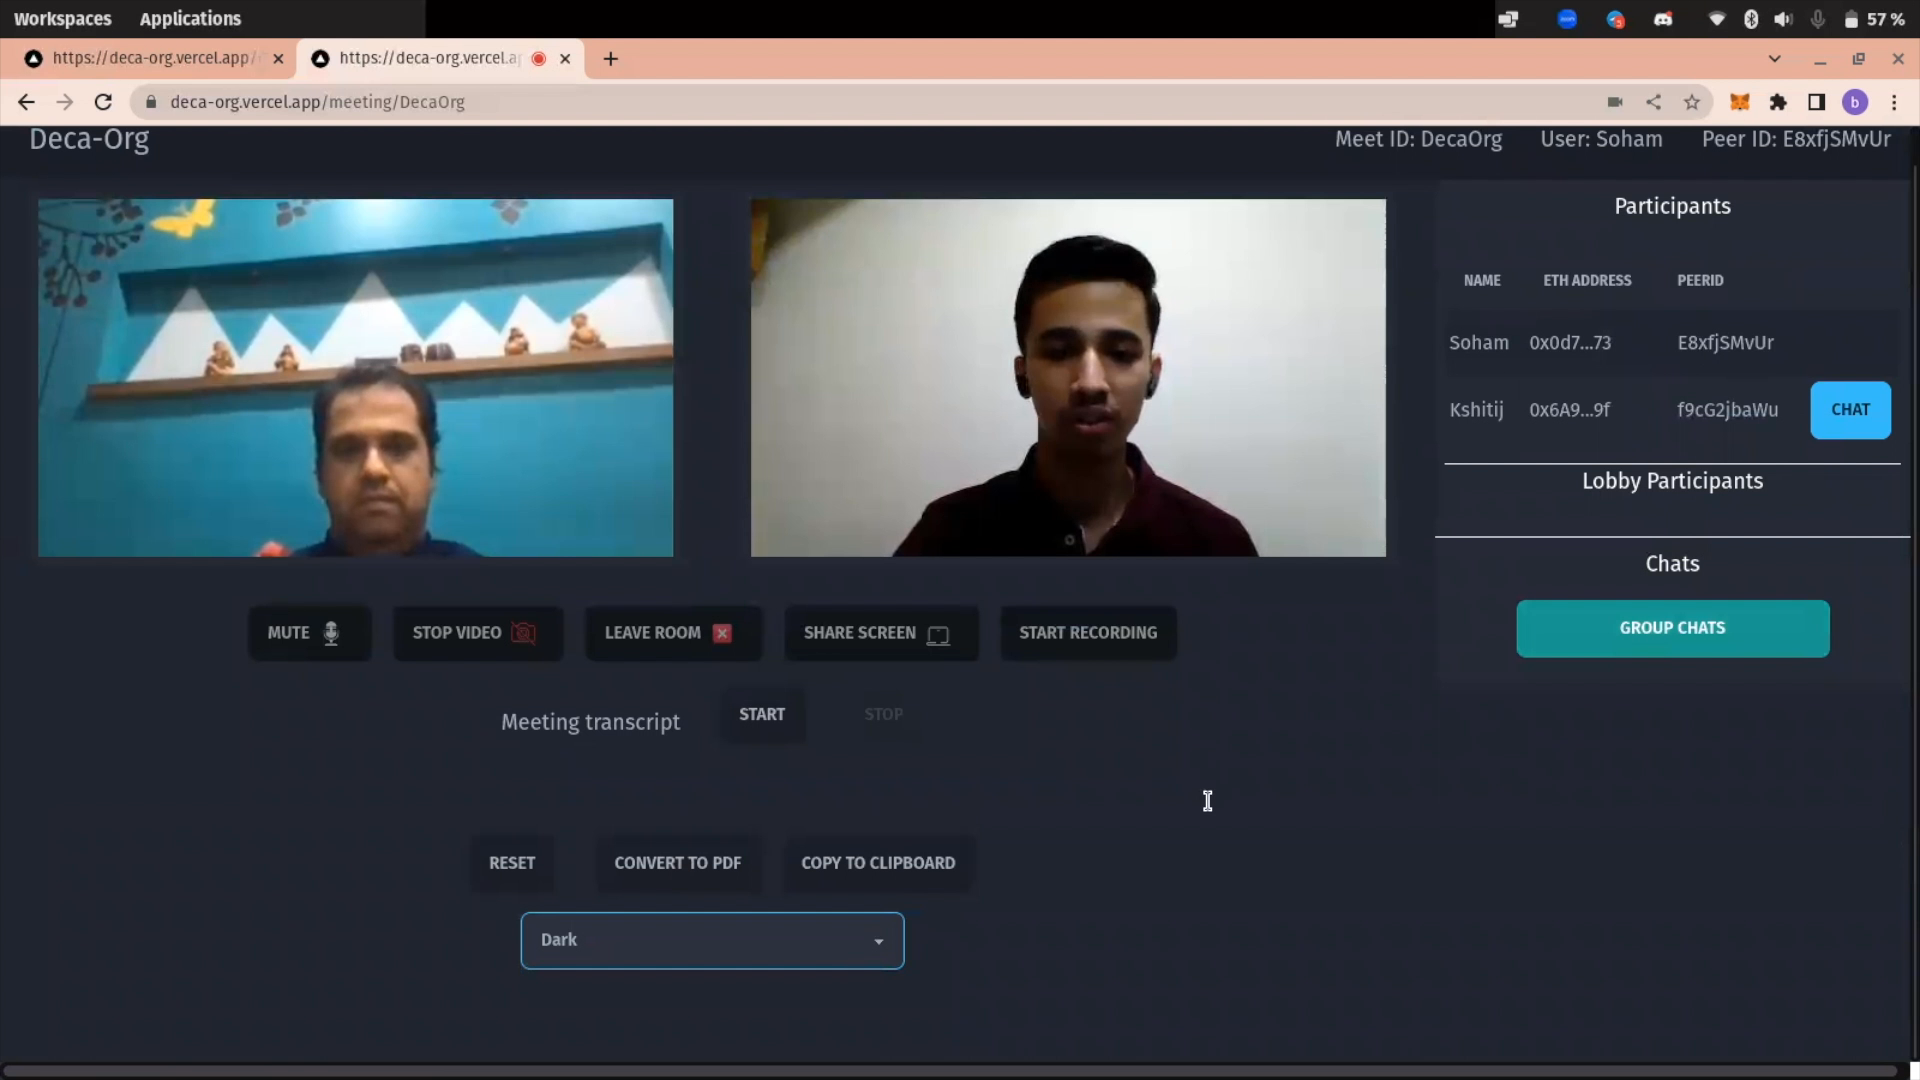Click the system microphone tray icon
The height and width of the screenshot is (1080, 1920).
click(x=1818, y=19)
